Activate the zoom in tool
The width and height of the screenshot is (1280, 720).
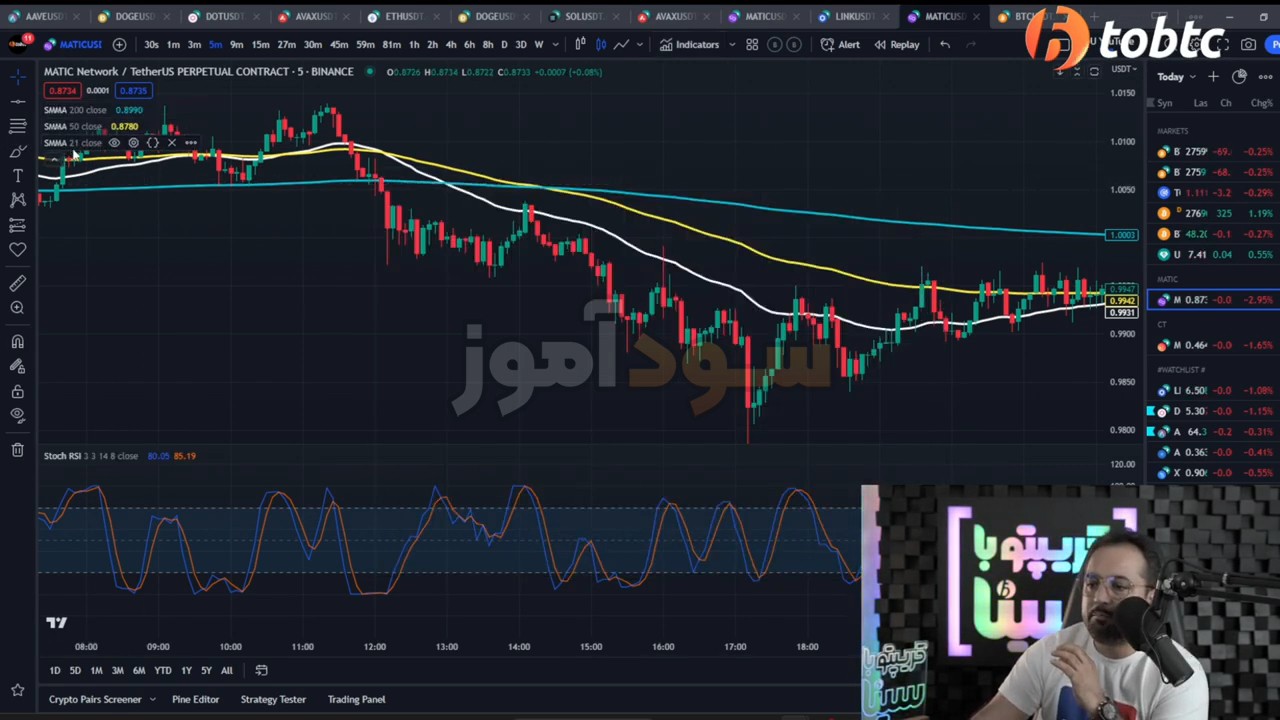coord(18,308)
